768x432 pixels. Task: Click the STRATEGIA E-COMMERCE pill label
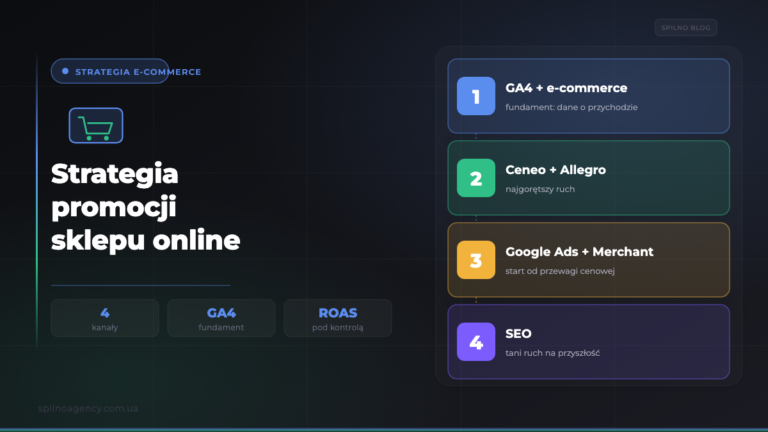point(138,72)
